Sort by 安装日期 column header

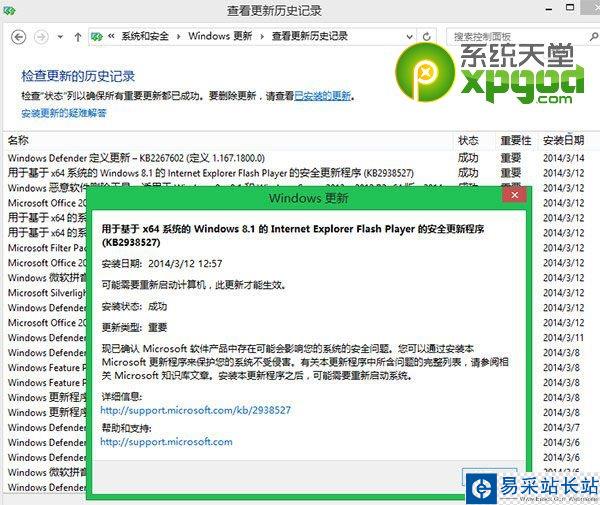pos(564,140)
